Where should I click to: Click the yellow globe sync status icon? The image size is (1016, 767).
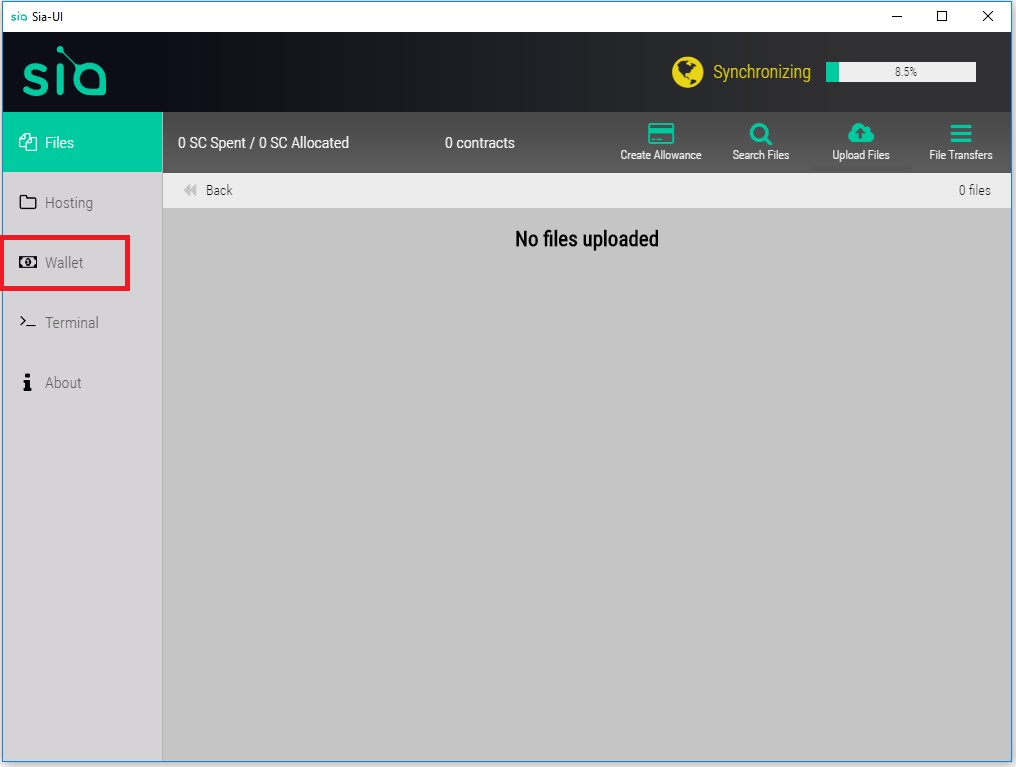tap(688, 72)
